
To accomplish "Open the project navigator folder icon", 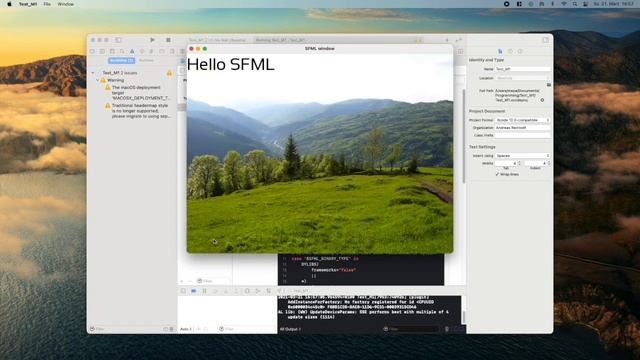I will (92, 51).
